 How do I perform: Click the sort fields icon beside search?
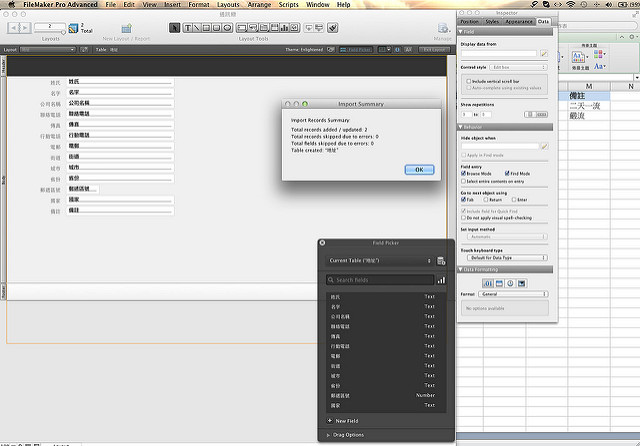[x=441, y=280]
